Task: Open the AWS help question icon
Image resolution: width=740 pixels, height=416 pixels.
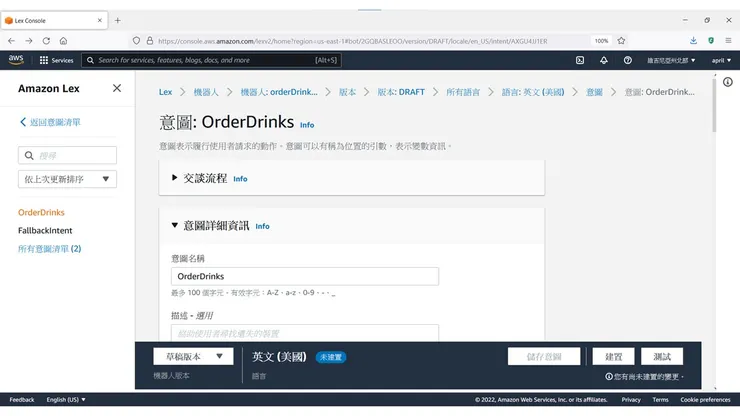Action: point(628,60)
